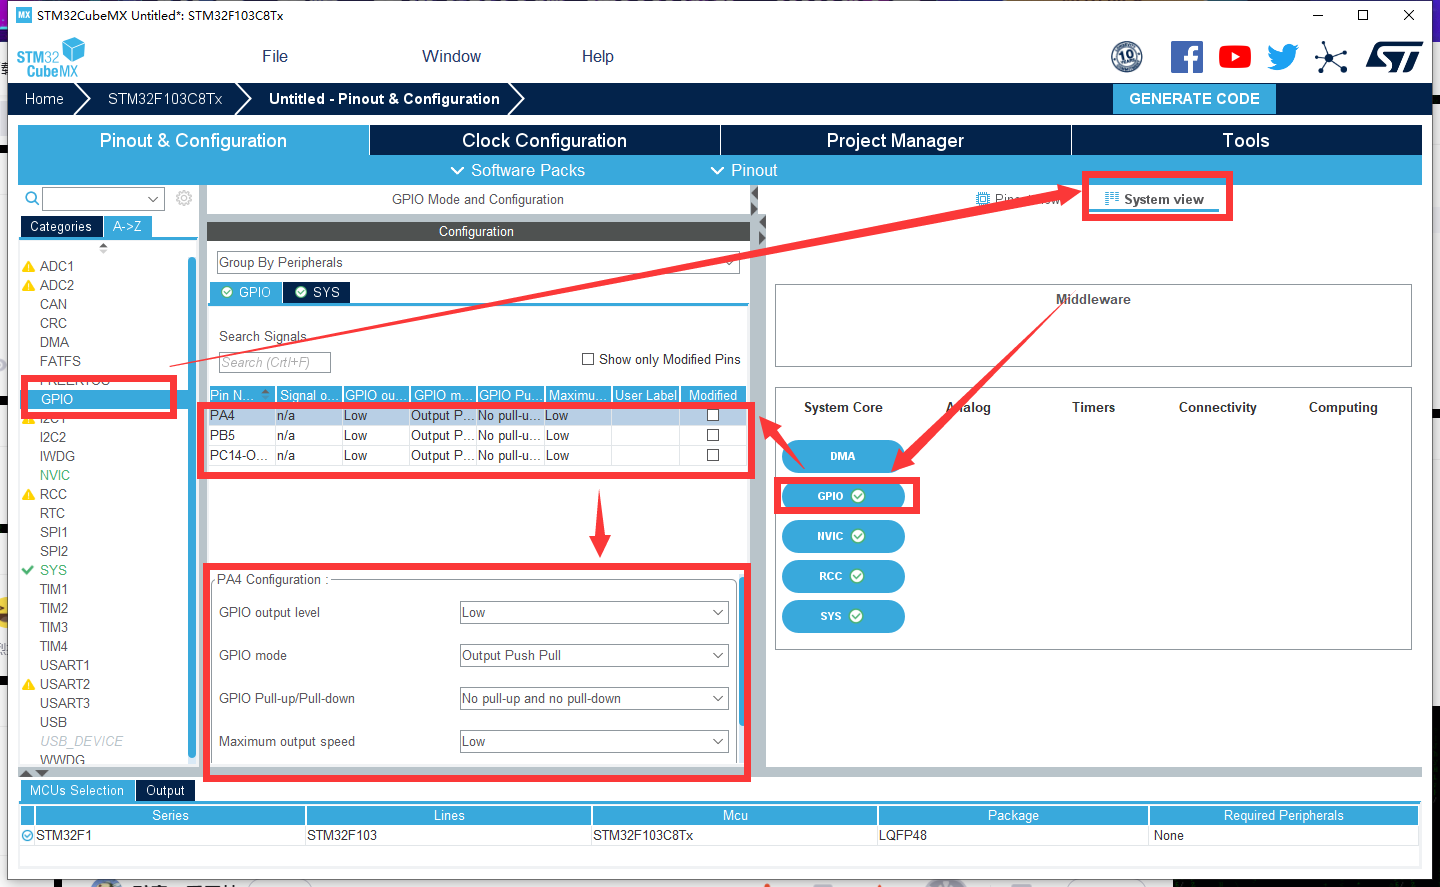Sort table by Pin Name column
Screen dimensions: 1440x887
(240, 395)
